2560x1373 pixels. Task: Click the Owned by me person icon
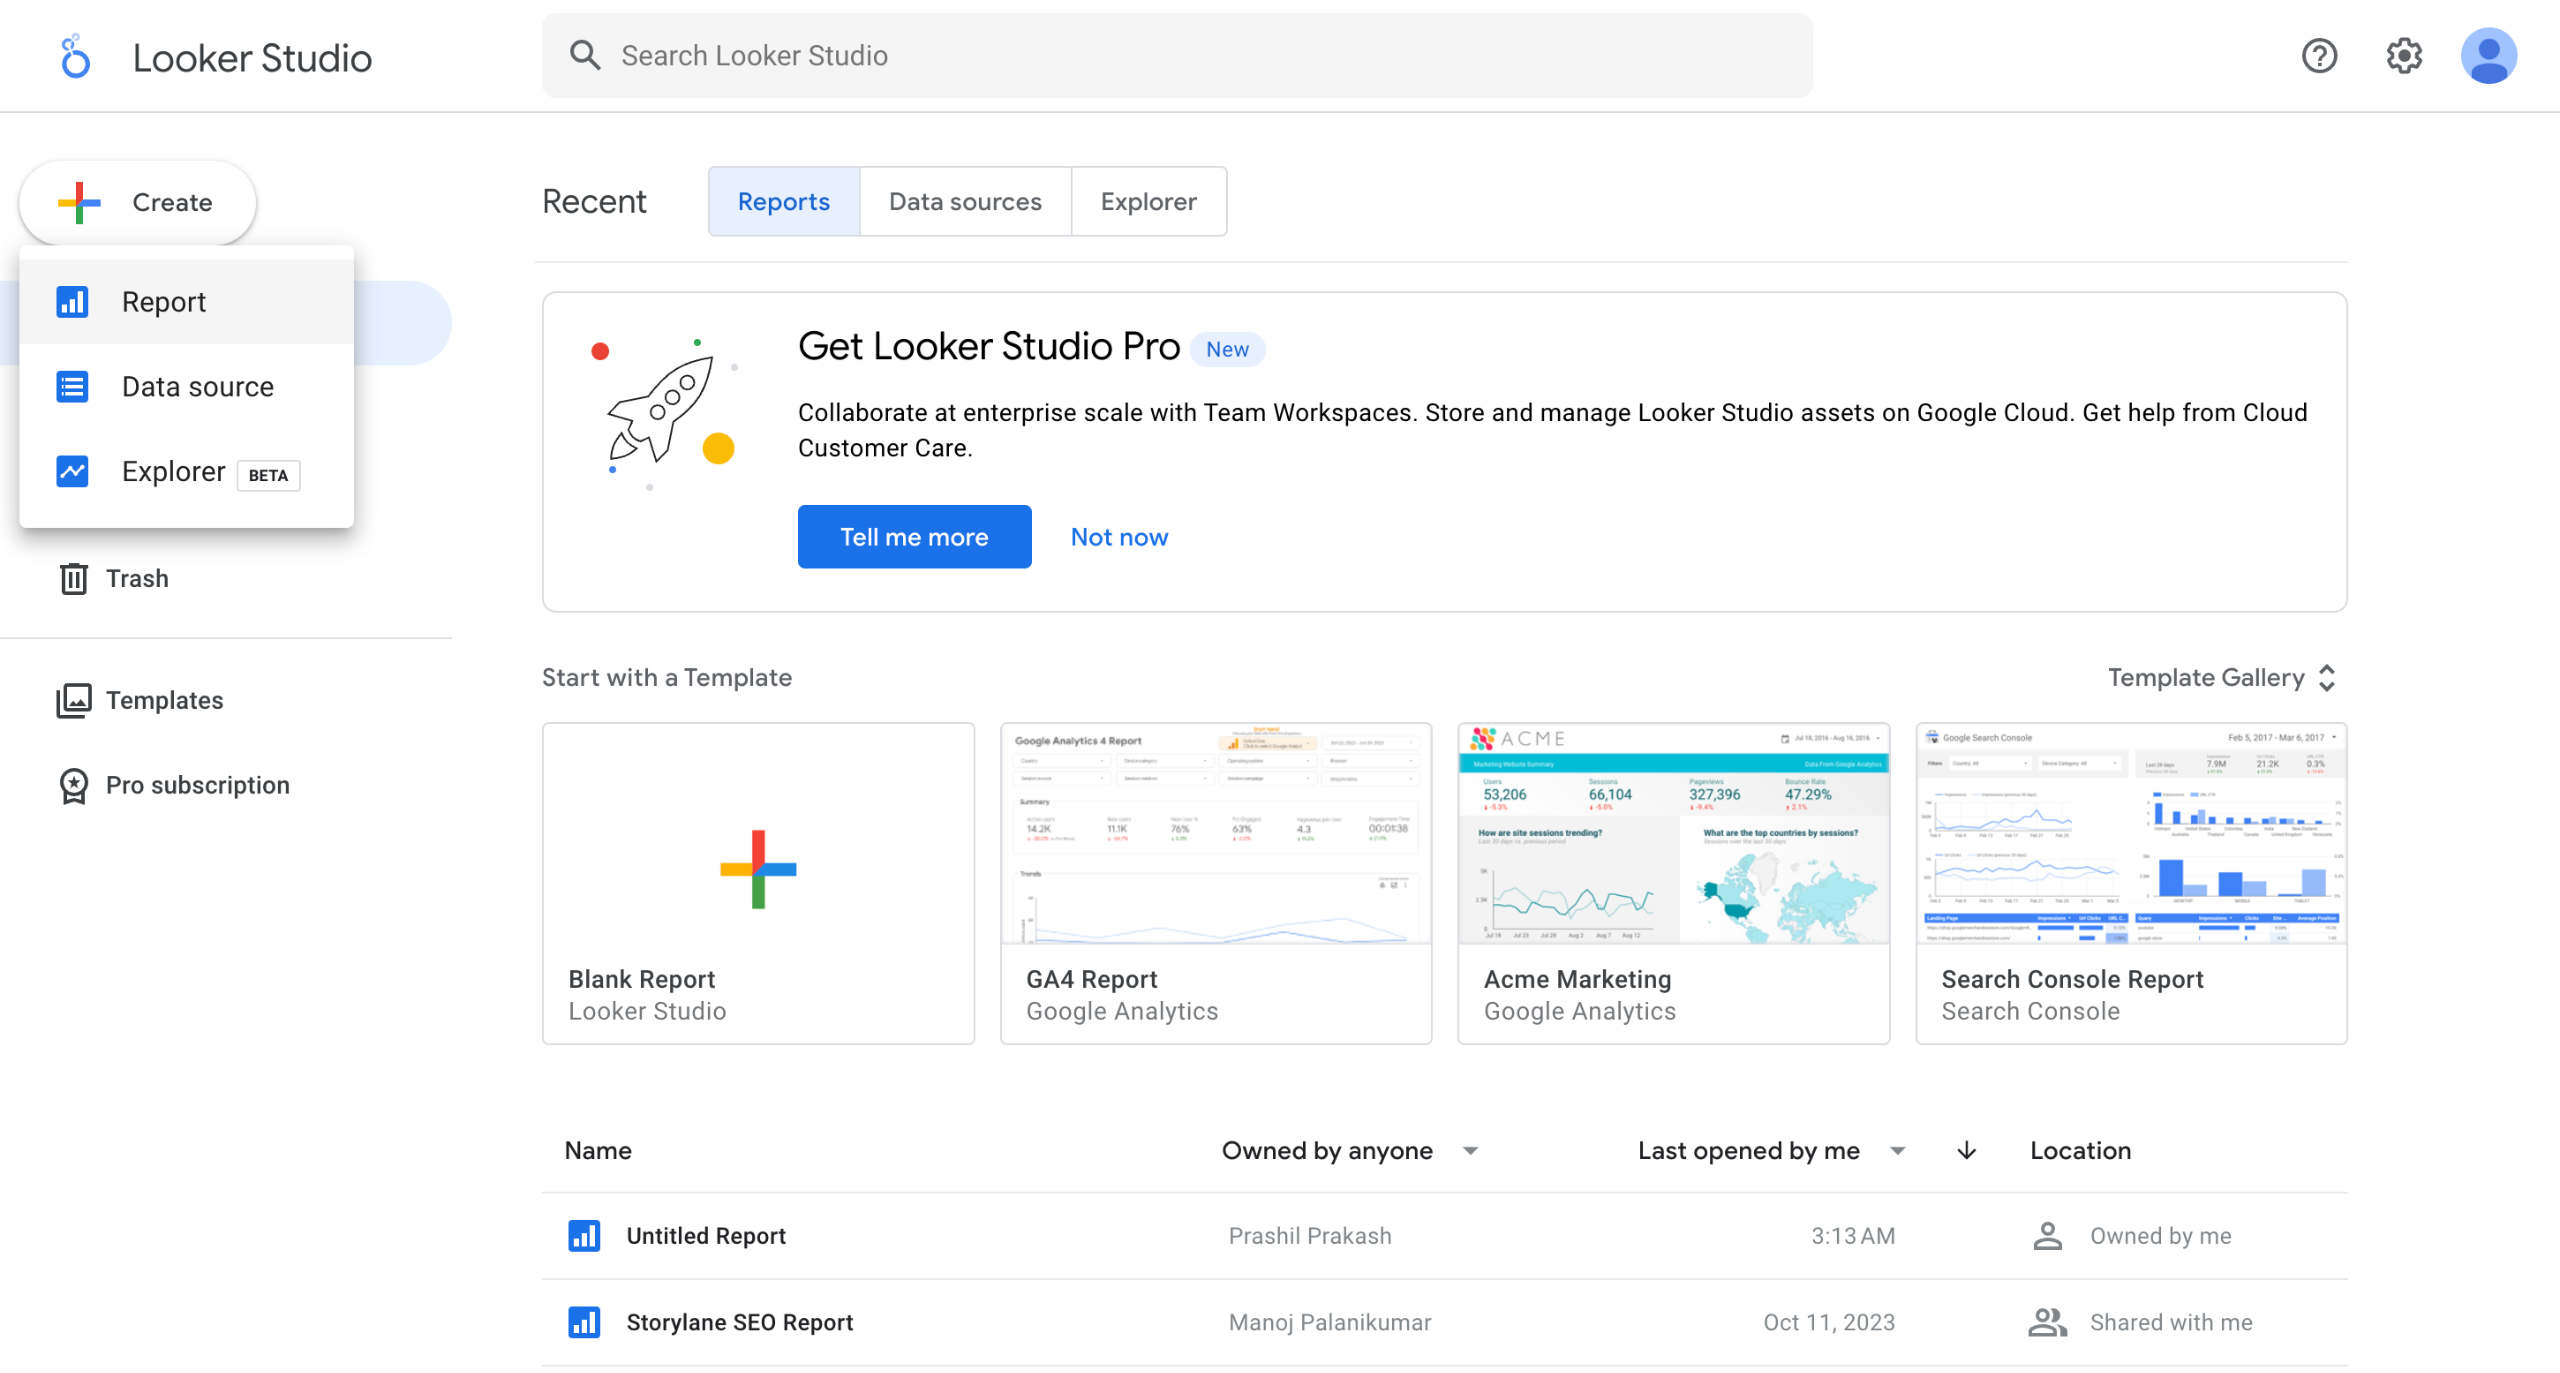pos(2047,1236)
